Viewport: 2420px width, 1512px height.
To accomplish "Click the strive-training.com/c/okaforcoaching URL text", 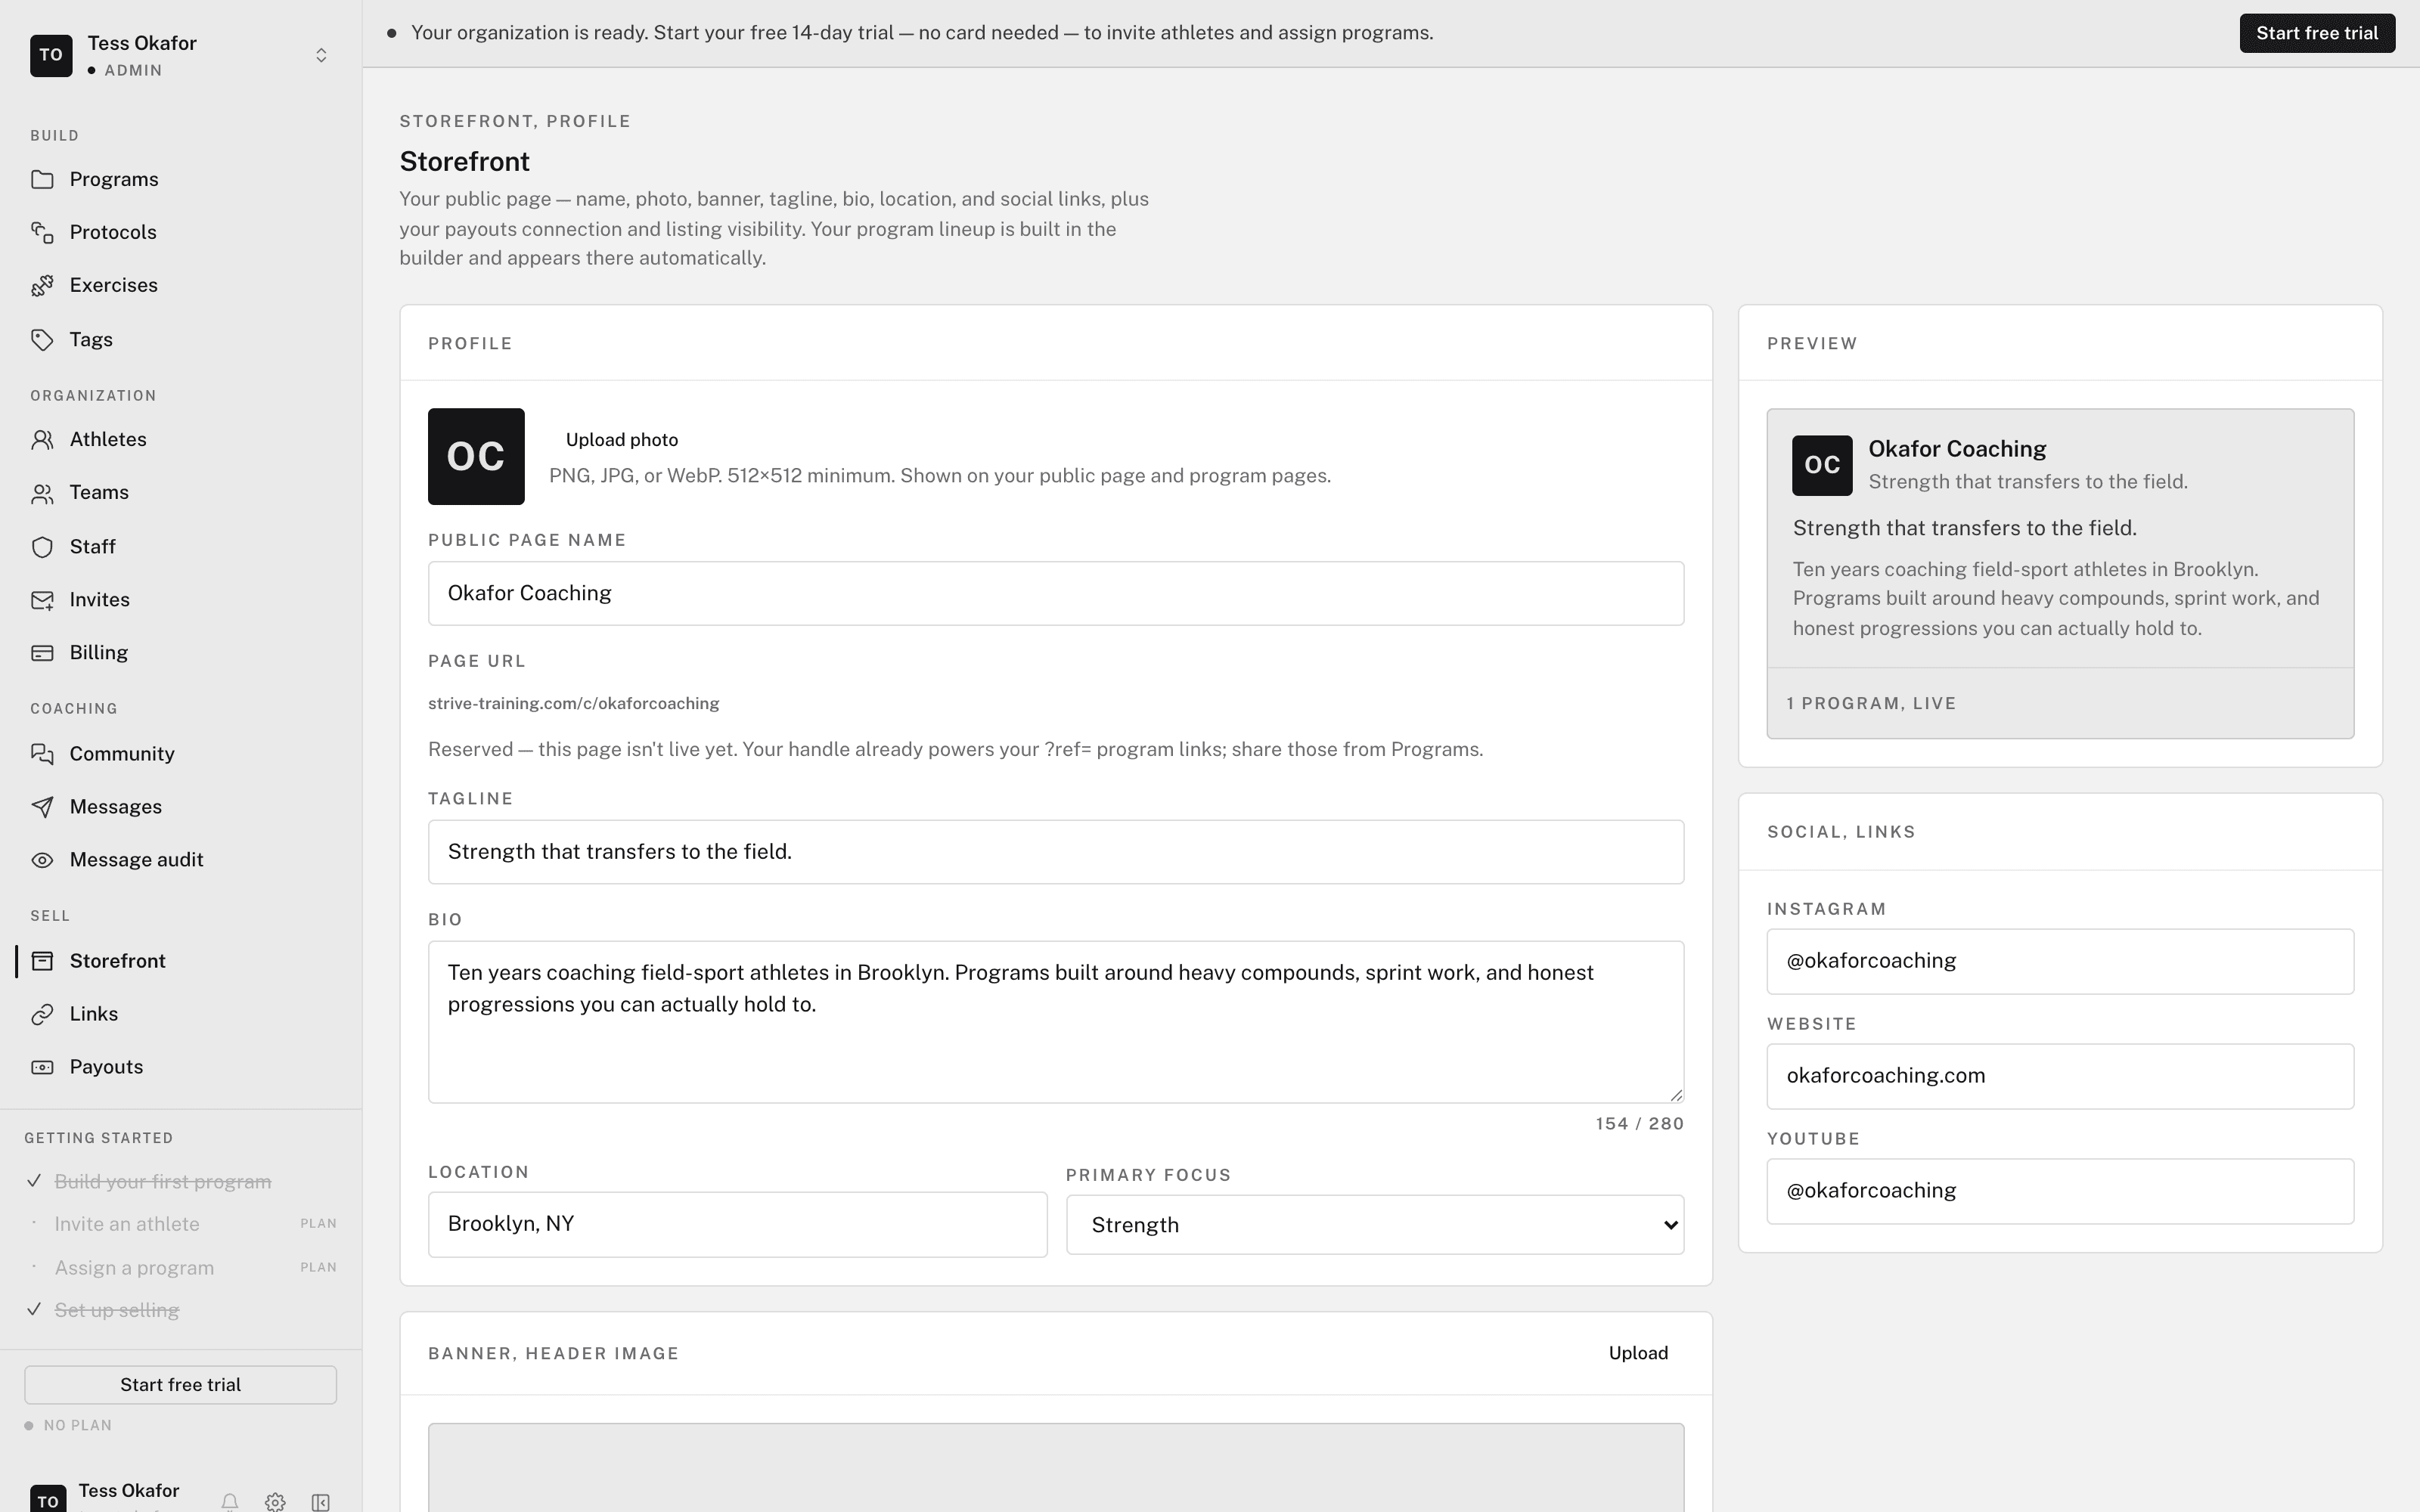I will click(x=574, y=704).
